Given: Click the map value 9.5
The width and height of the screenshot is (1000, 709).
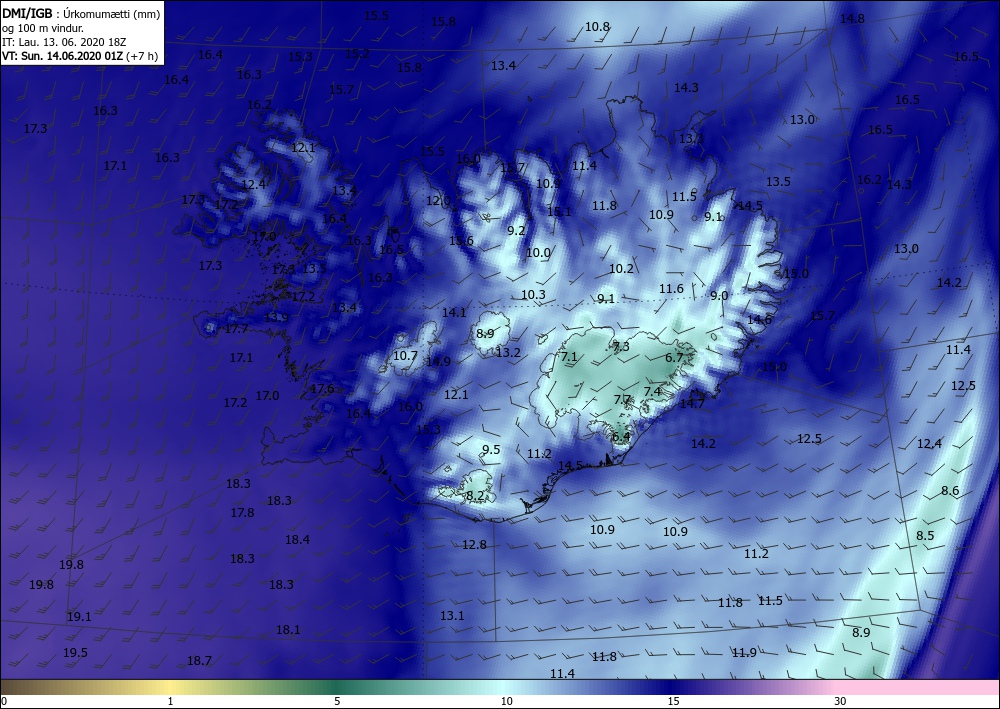Looking at the screenshot, I should coord(491,450).
